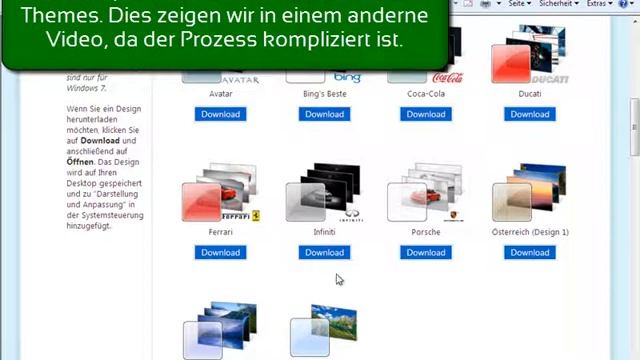Download the Bing's Beste theme
The width and height of the screenshot is (640, 360).
pyautogui.click(x=324, y=114)
